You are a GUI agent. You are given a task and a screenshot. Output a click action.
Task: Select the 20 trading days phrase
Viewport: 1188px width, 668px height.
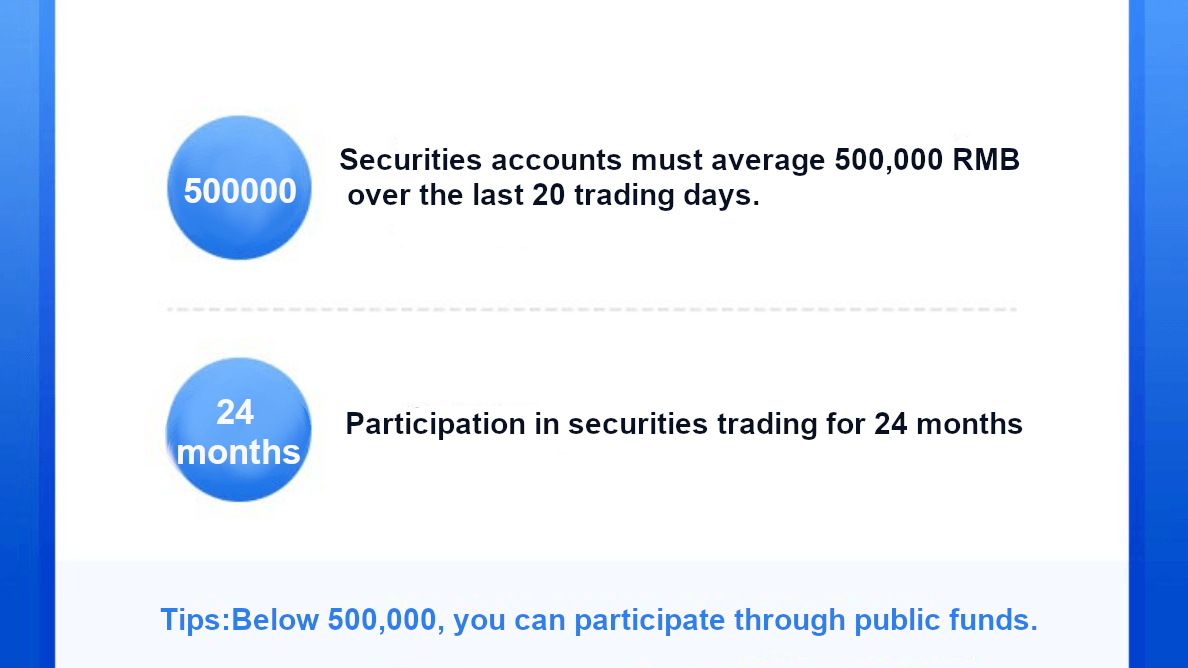(x=646, y=195)
